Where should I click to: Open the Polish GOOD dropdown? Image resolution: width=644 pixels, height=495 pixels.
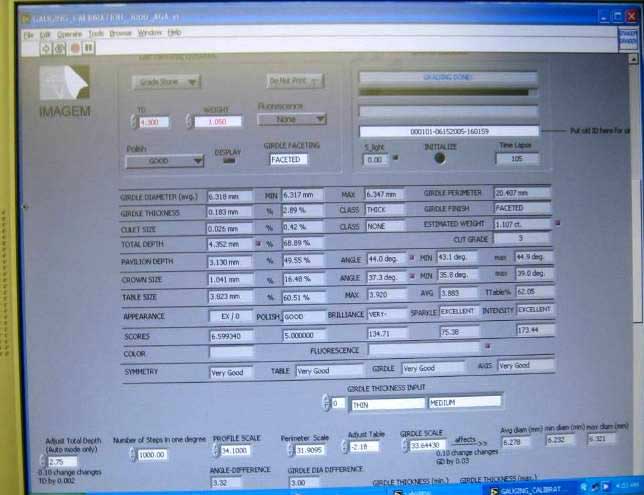pos(165,161)
